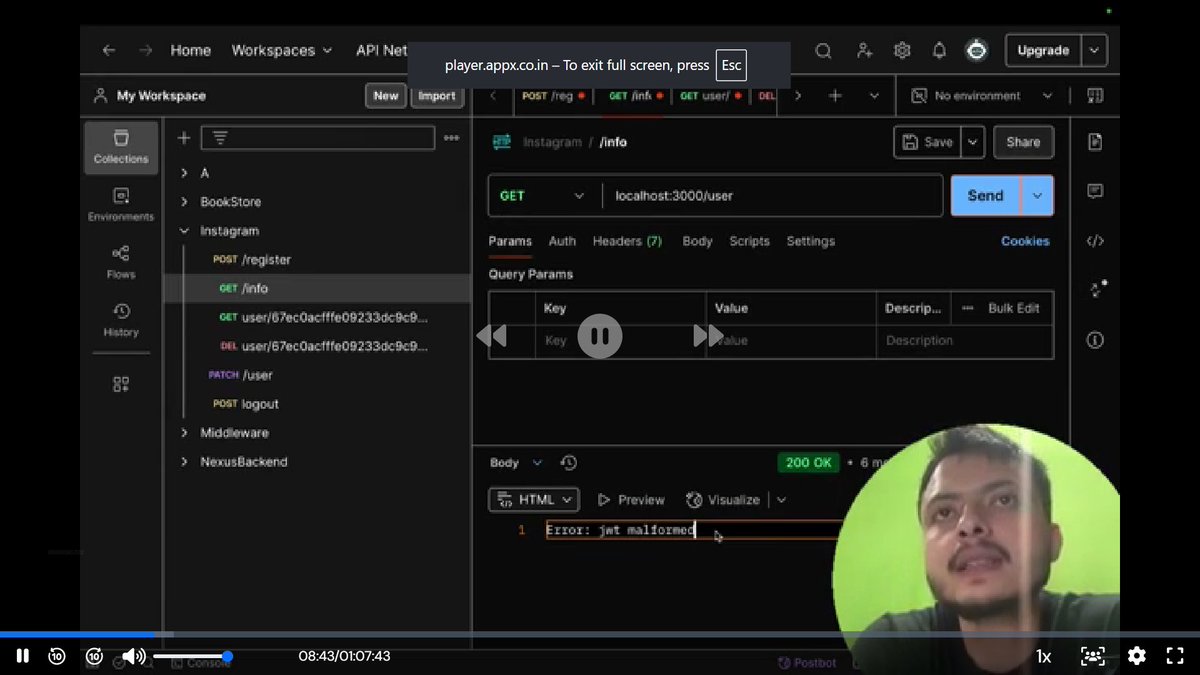This screenshot has height=675, width=1200.
Task: Open the Collections sidebar panel
Action: pos(121,147)
